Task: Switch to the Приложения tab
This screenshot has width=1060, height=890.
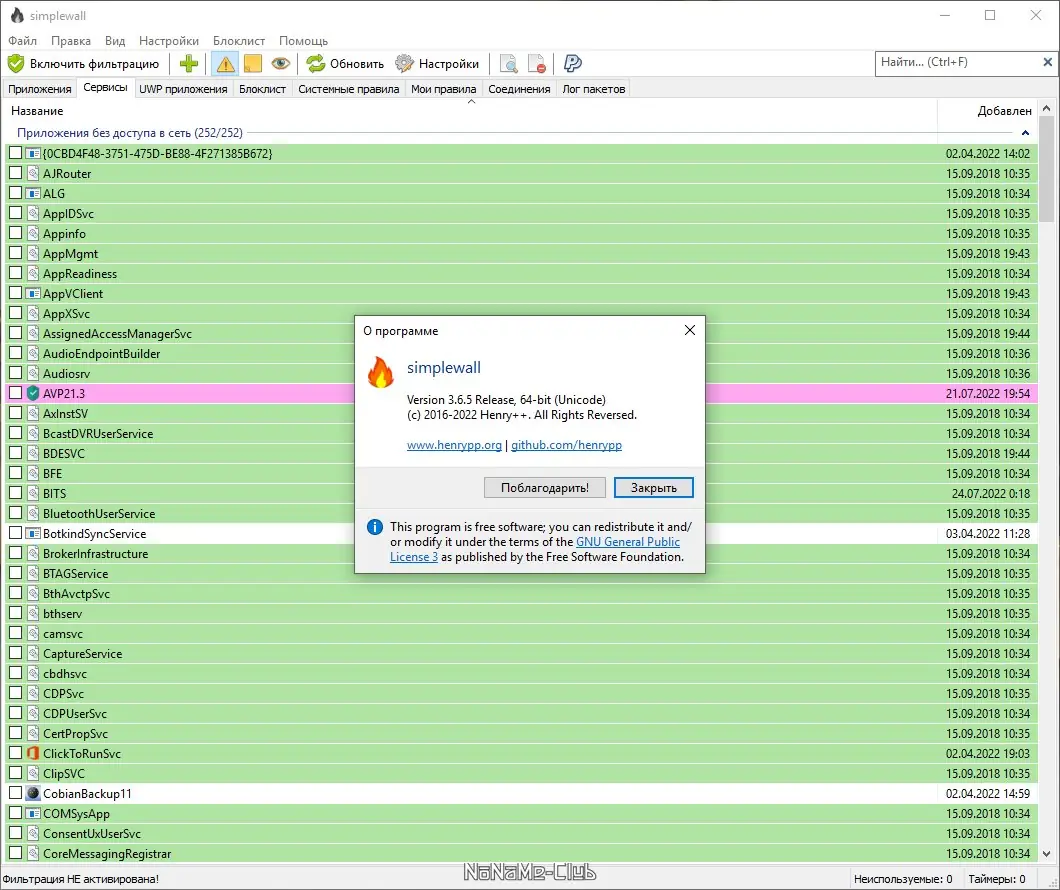Action: coord(40,89)
